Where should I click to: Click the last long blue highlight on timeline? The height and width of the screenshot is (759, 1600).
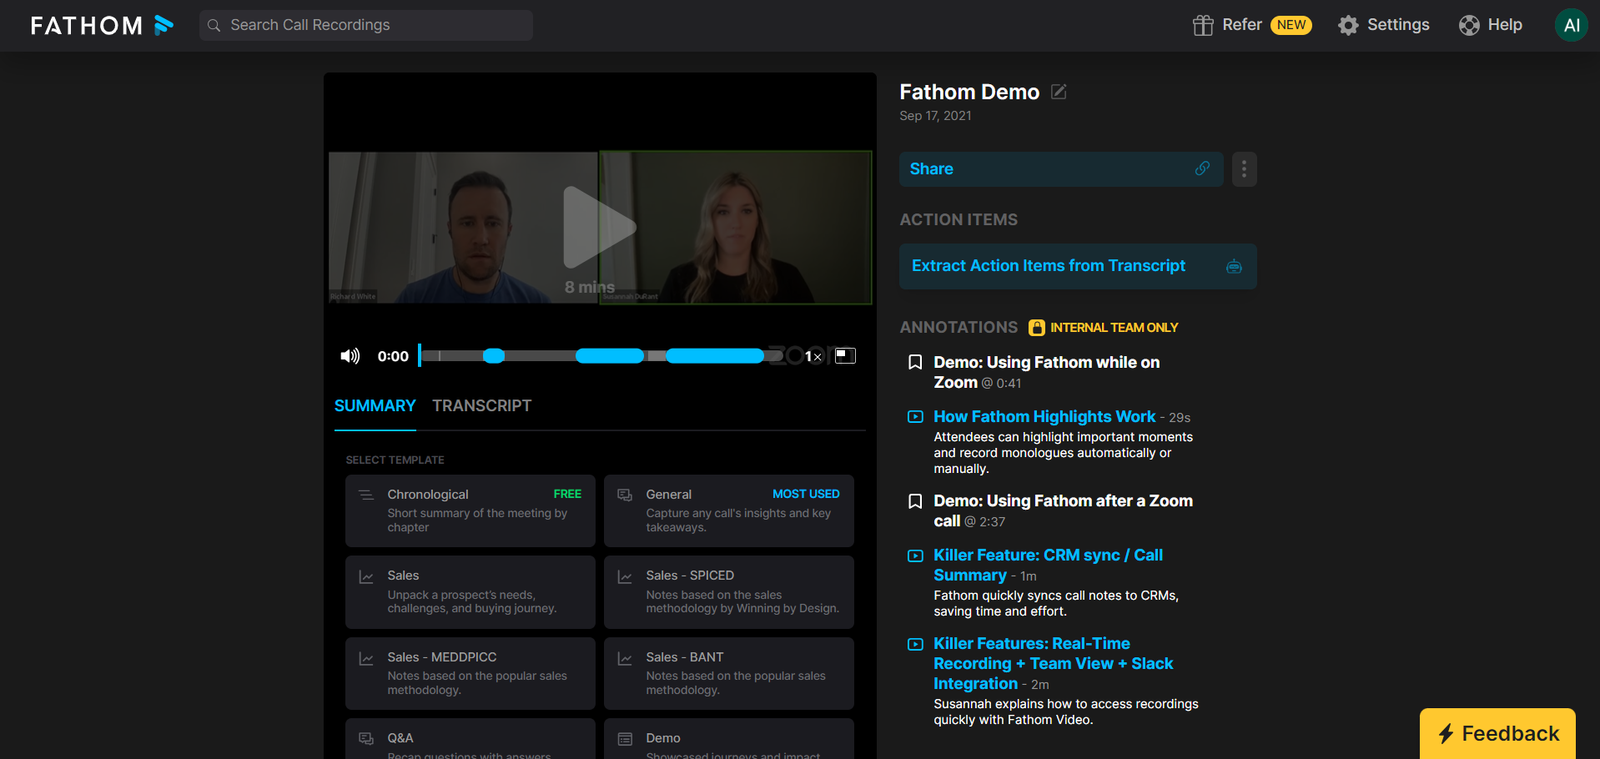pyautogui.click(x=715, y=356)
